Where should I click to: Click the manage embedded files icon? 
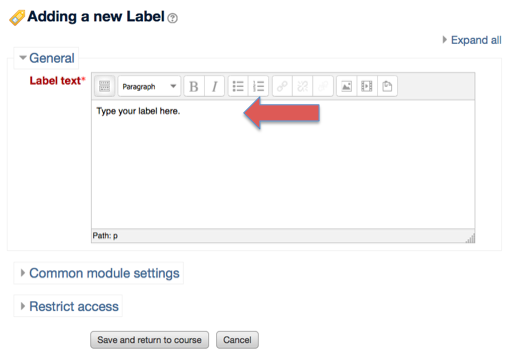click(x=387, y=86)
